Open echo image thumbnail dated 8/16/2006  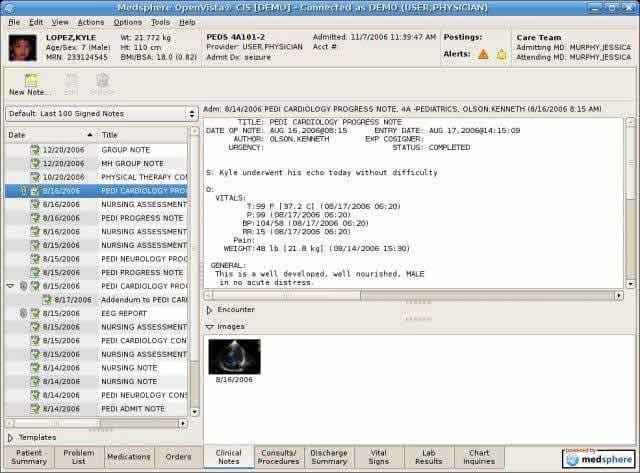[x=234, y=357]
